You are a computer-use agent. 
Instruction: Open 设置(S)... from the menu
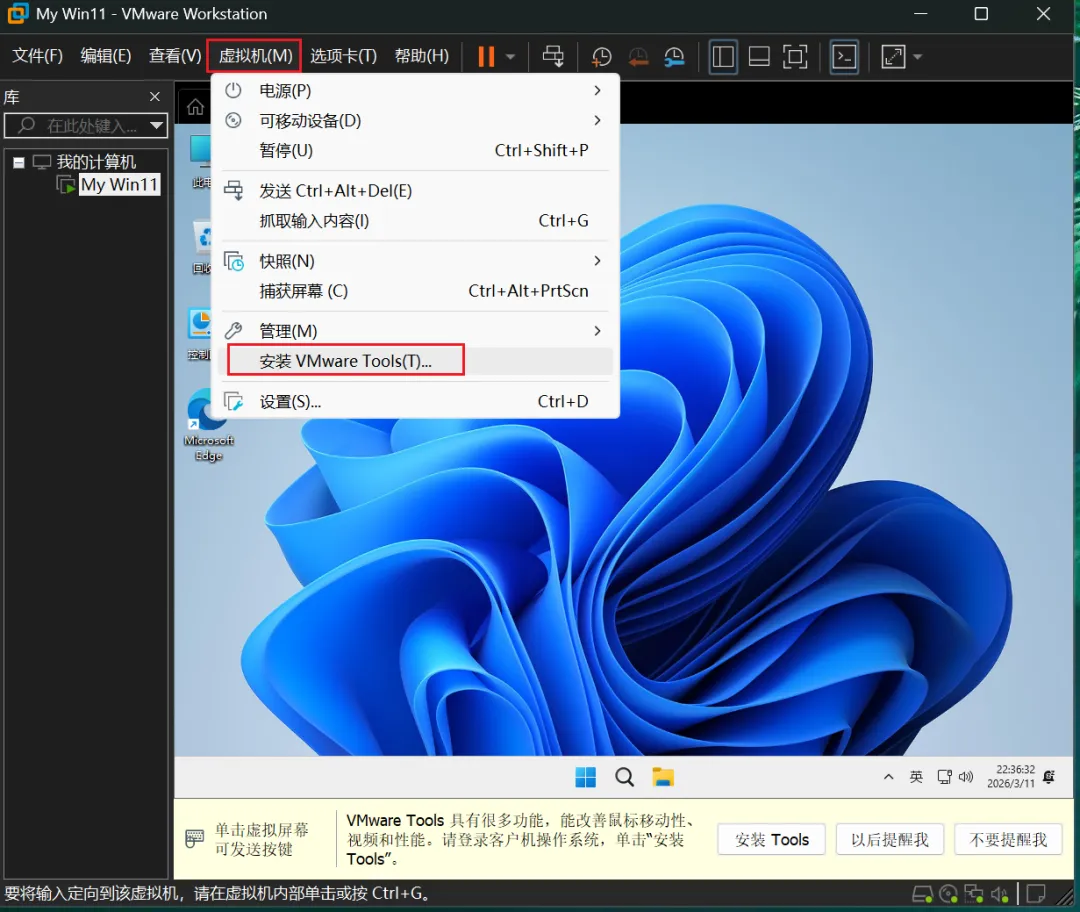(415, 402)
